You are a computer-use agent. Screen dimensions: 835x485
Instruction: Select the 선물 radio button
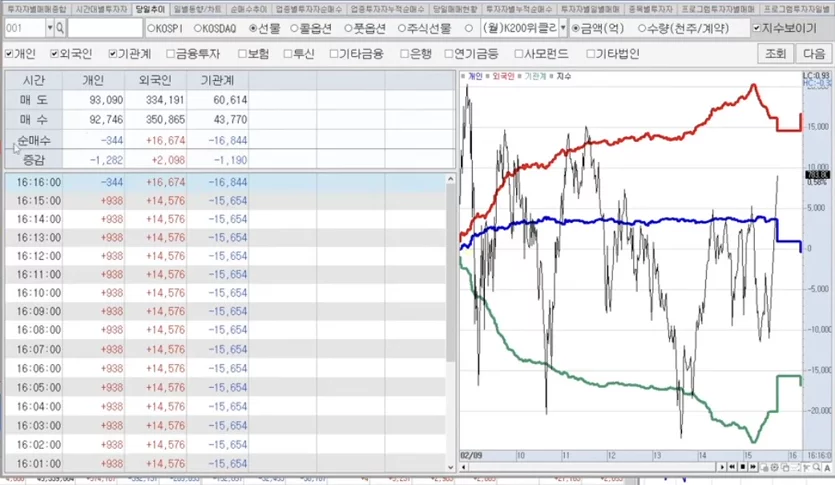click(x=253, y=28)
